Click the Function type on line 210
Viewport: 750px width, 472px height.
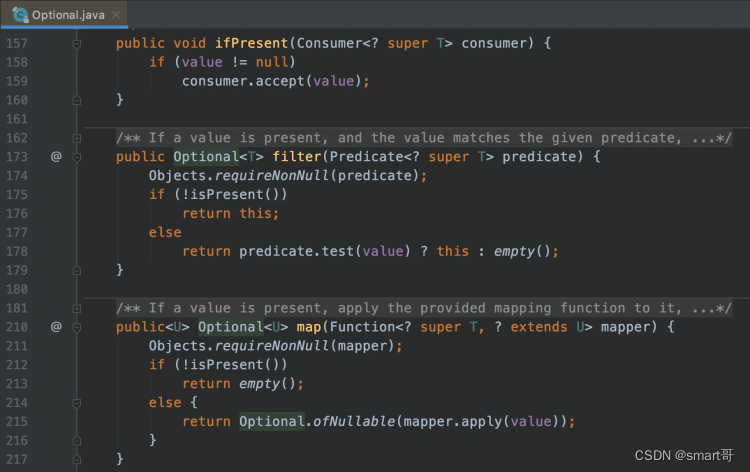(x=362, y=327)
